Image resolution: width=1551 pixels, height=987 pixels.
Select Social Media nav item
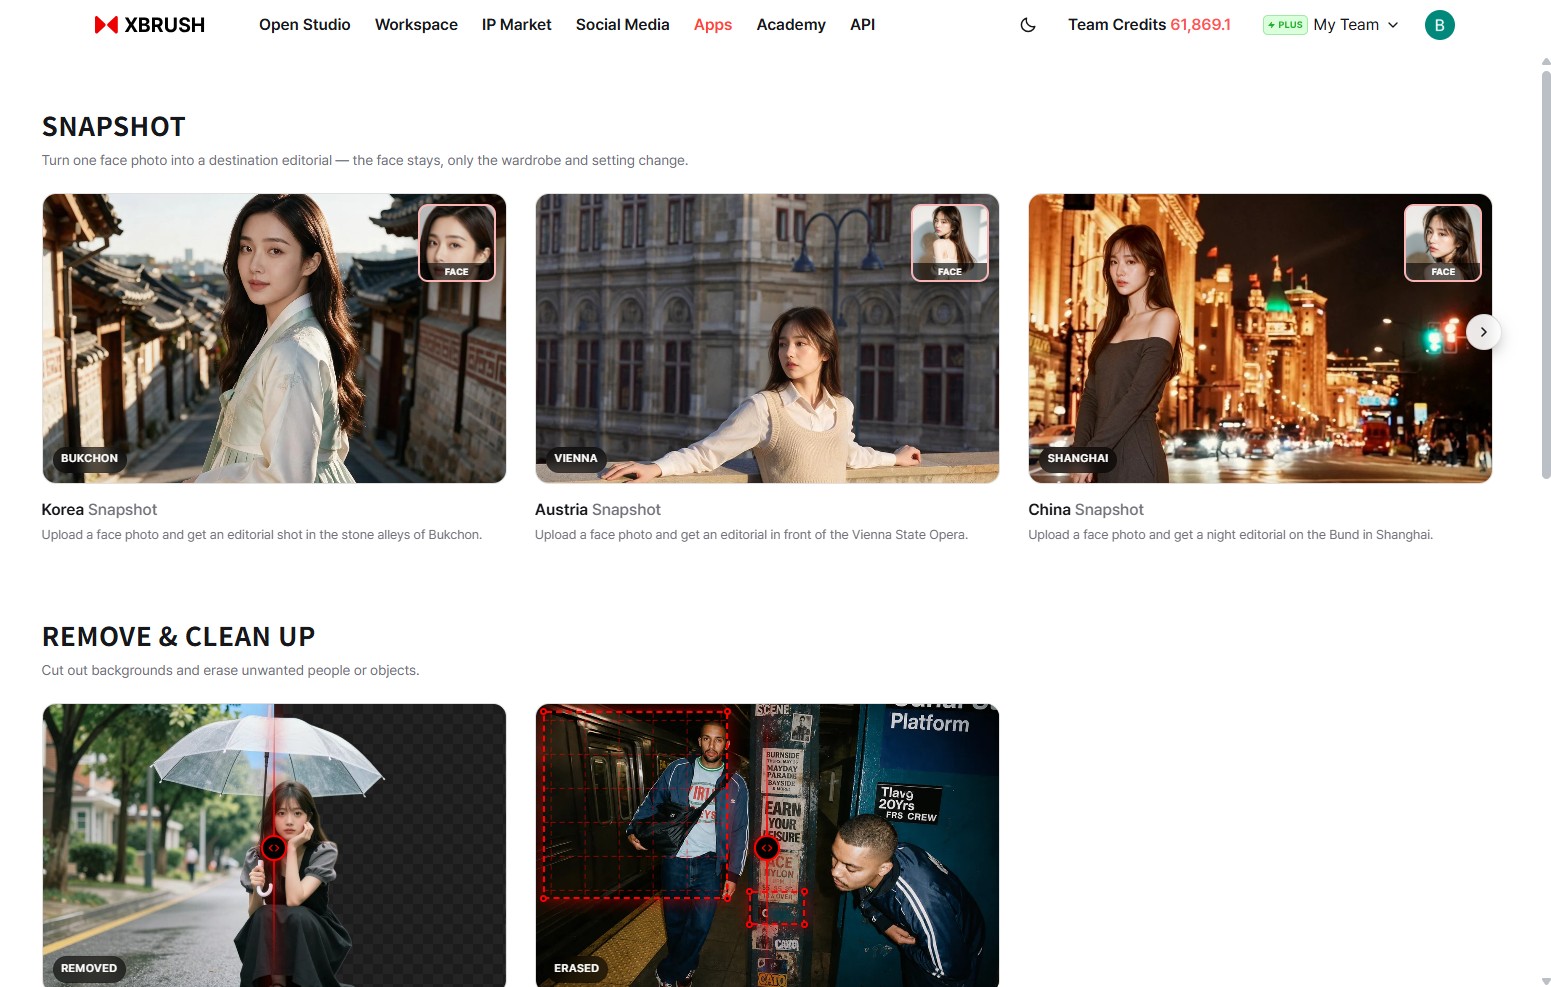pos(622,25)
